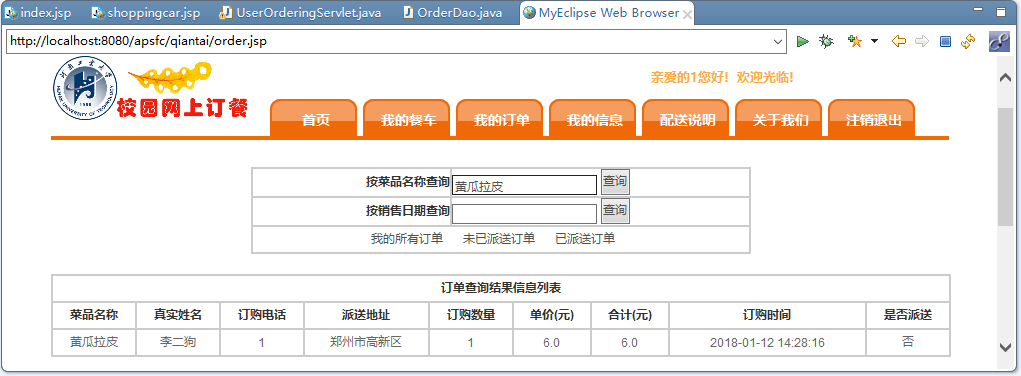Open the 我的信息 navigation tab

tap(594, 119)
